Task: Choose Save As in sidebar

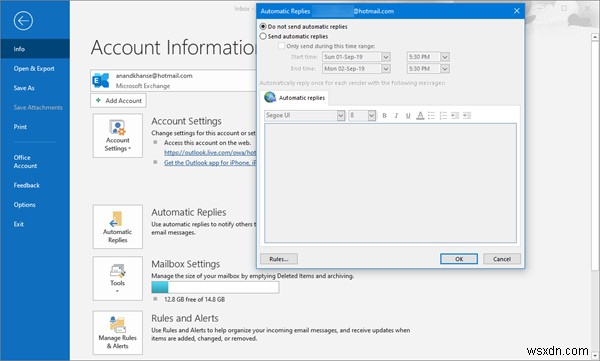Action: click(x=24, y=88)
